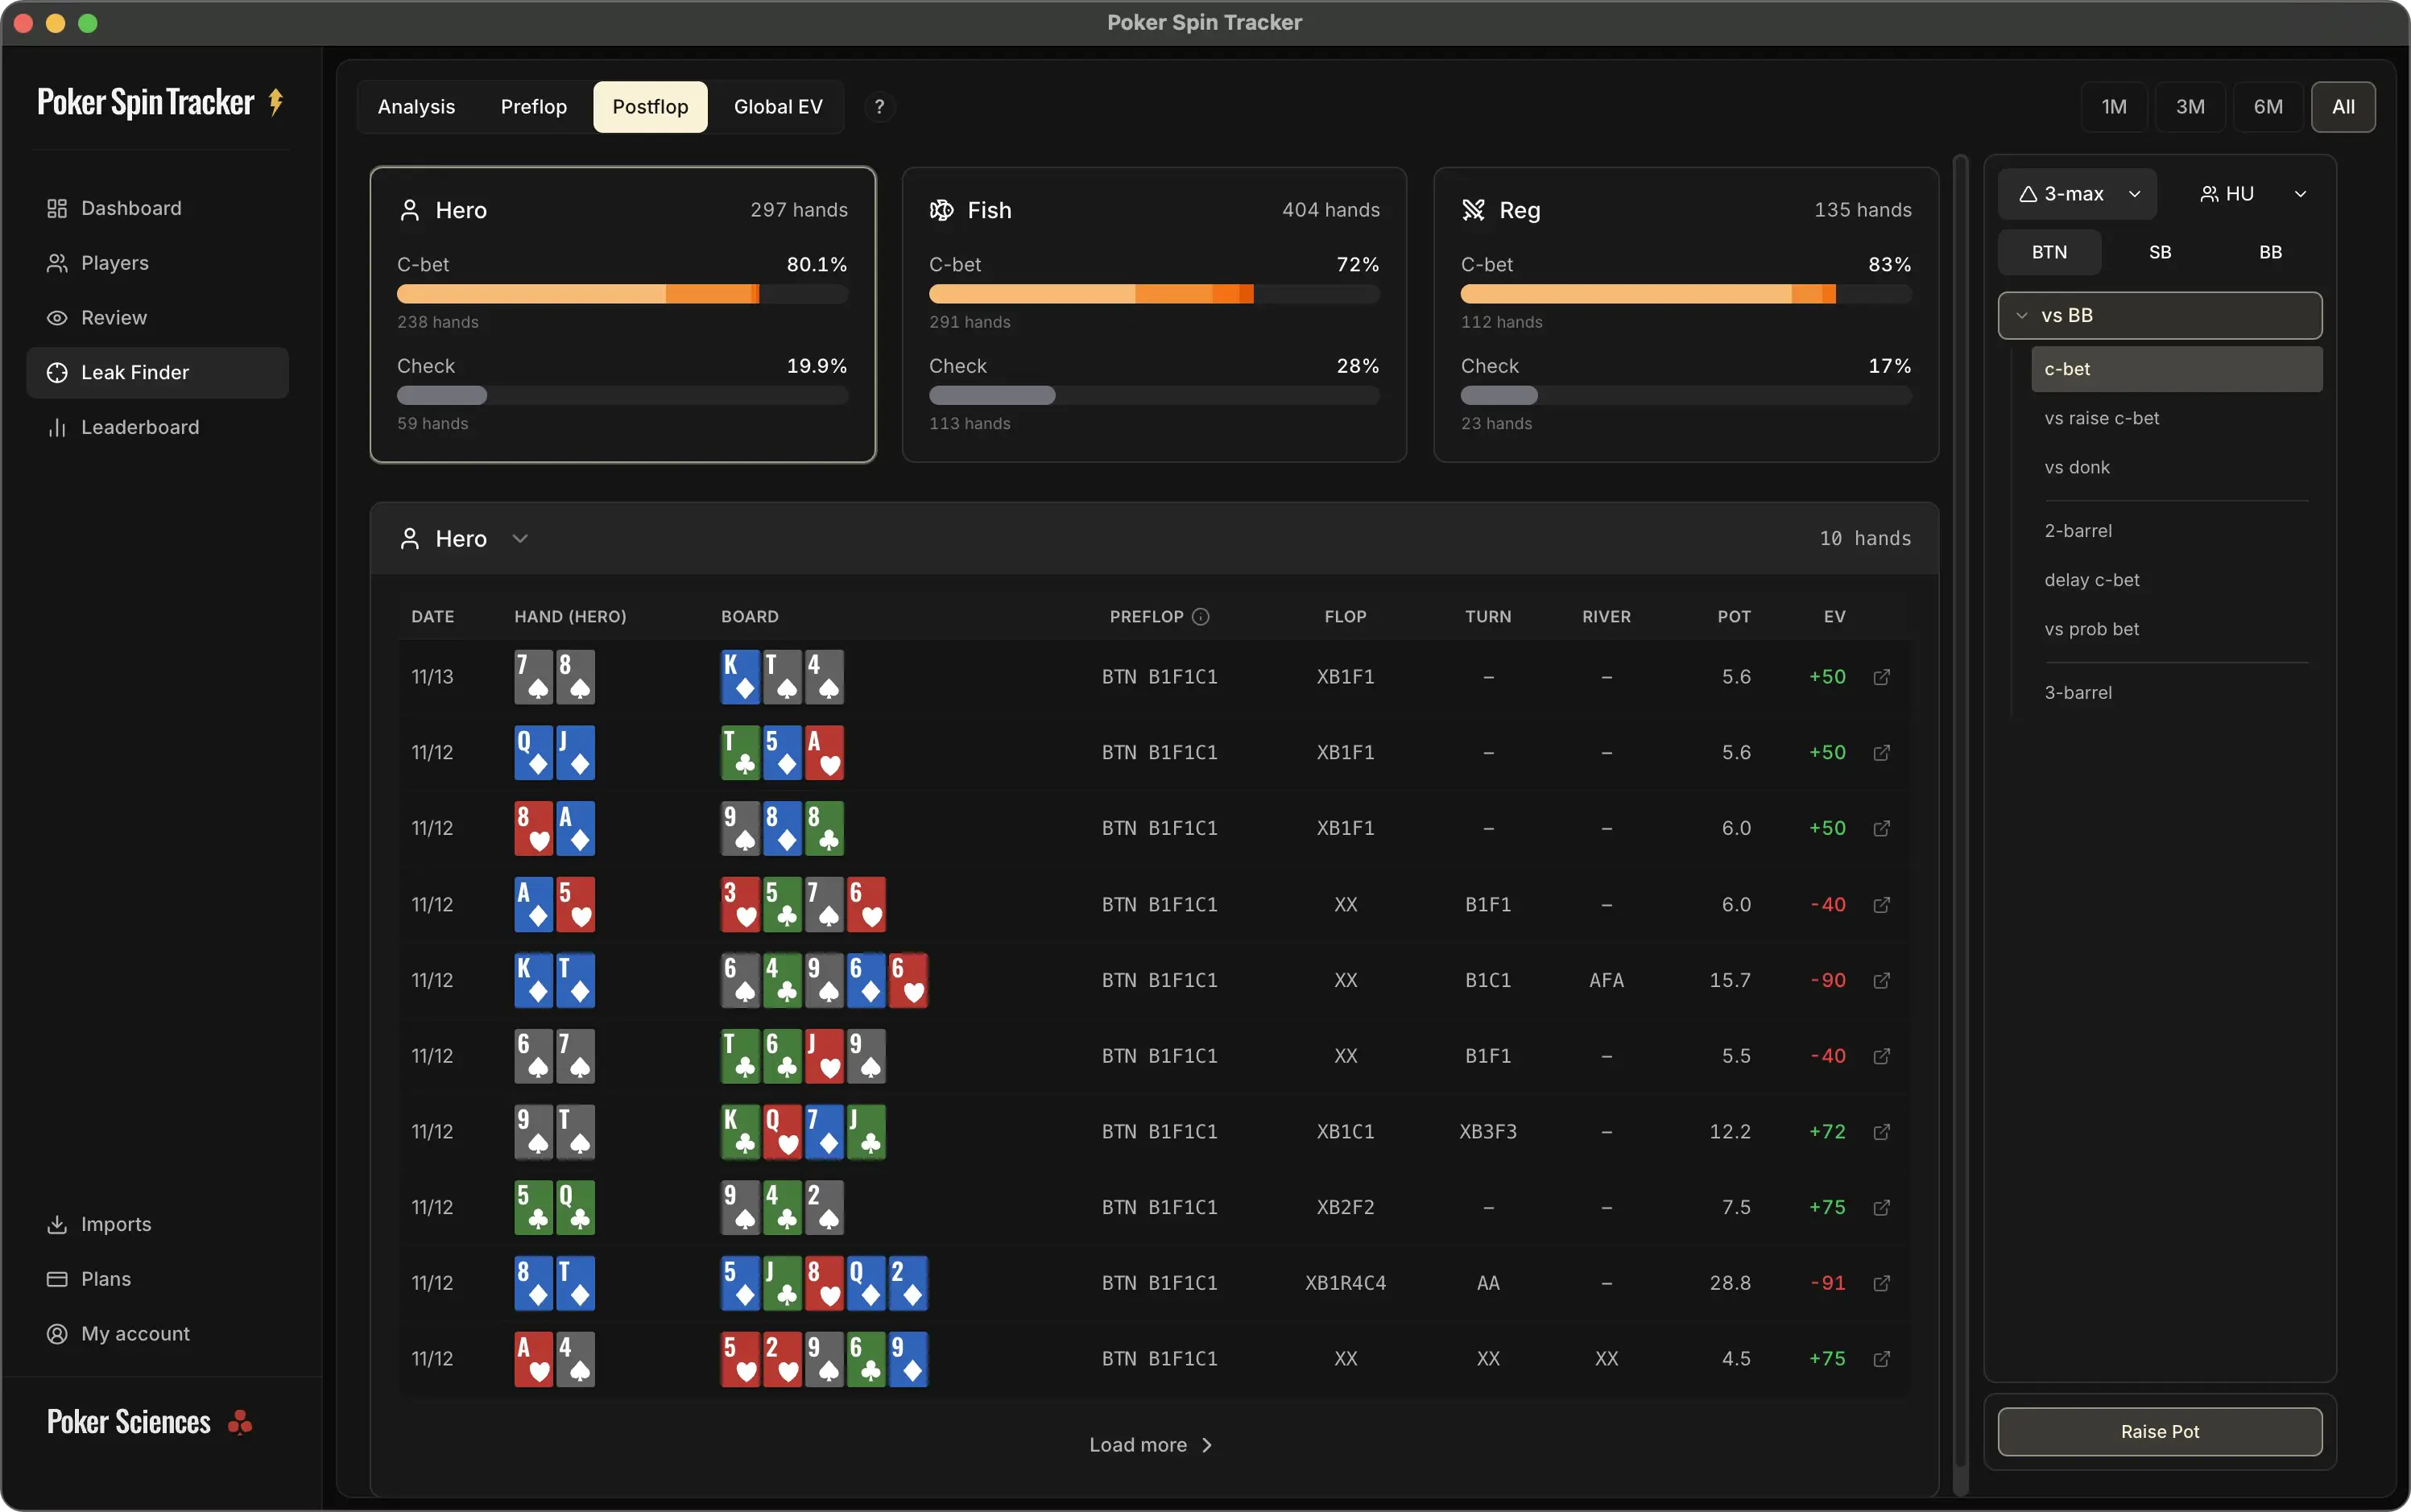Click the Preflop column info icon
The width and height of the screenshot is (2411, 1512).
1201,617
